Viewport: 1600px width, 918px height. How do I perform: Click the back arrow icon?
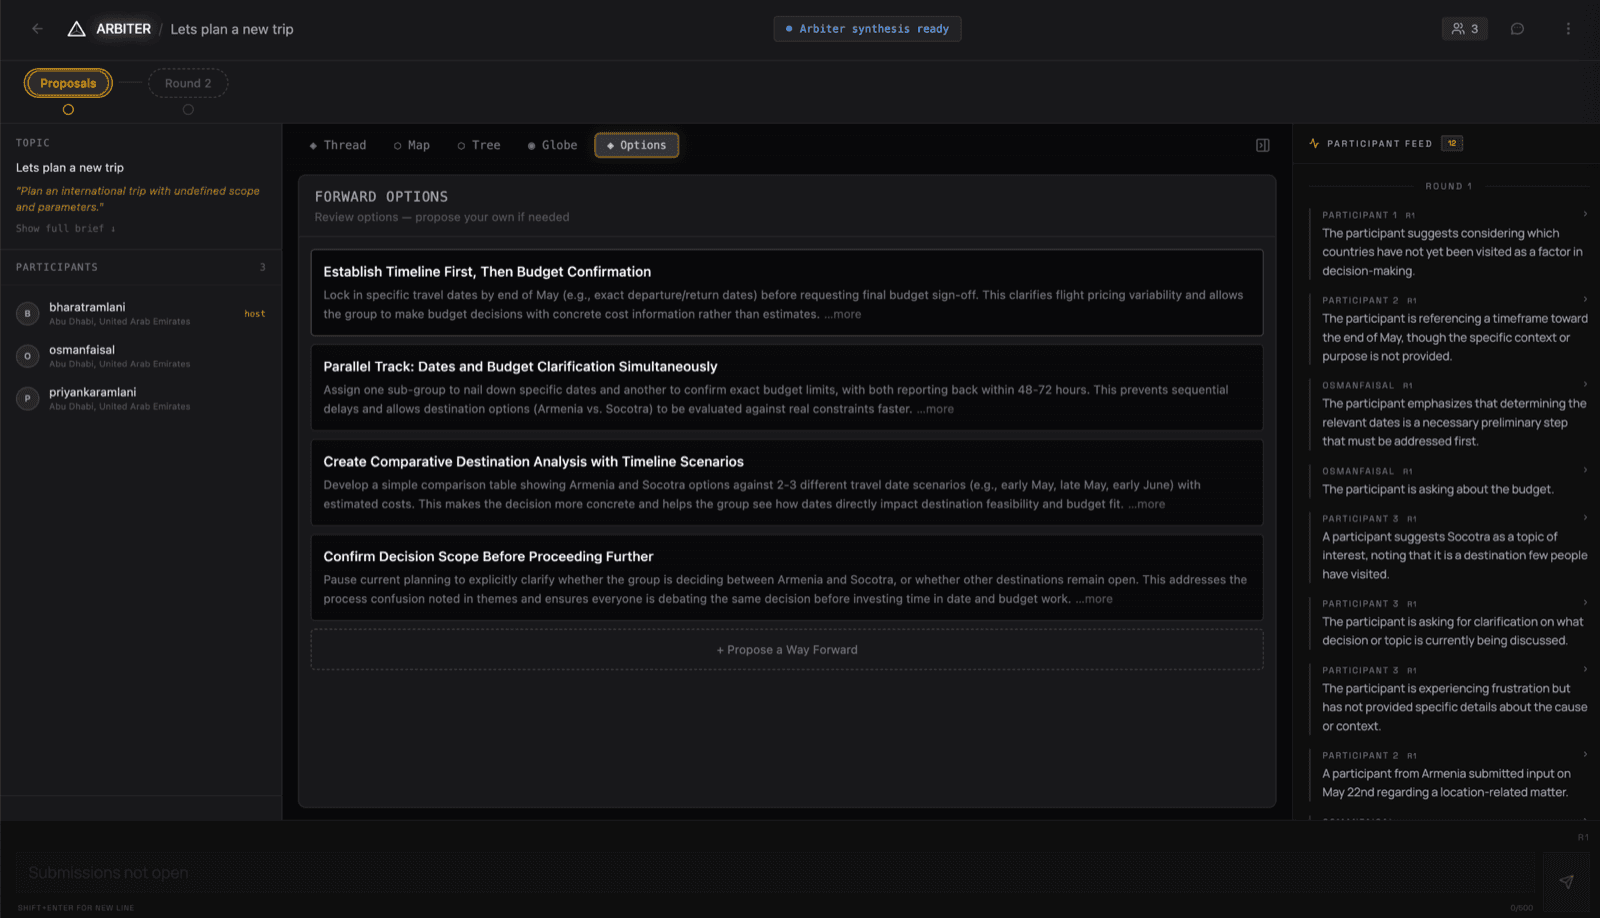point(37,29)
